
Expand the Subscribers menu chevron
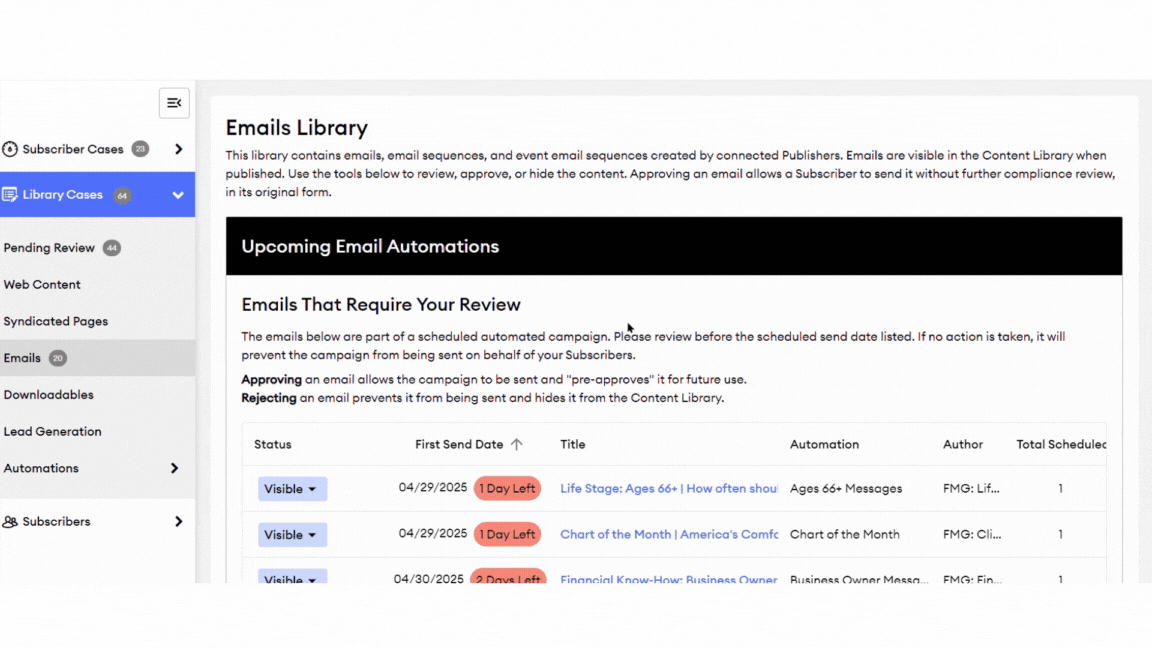pos(178,522)
